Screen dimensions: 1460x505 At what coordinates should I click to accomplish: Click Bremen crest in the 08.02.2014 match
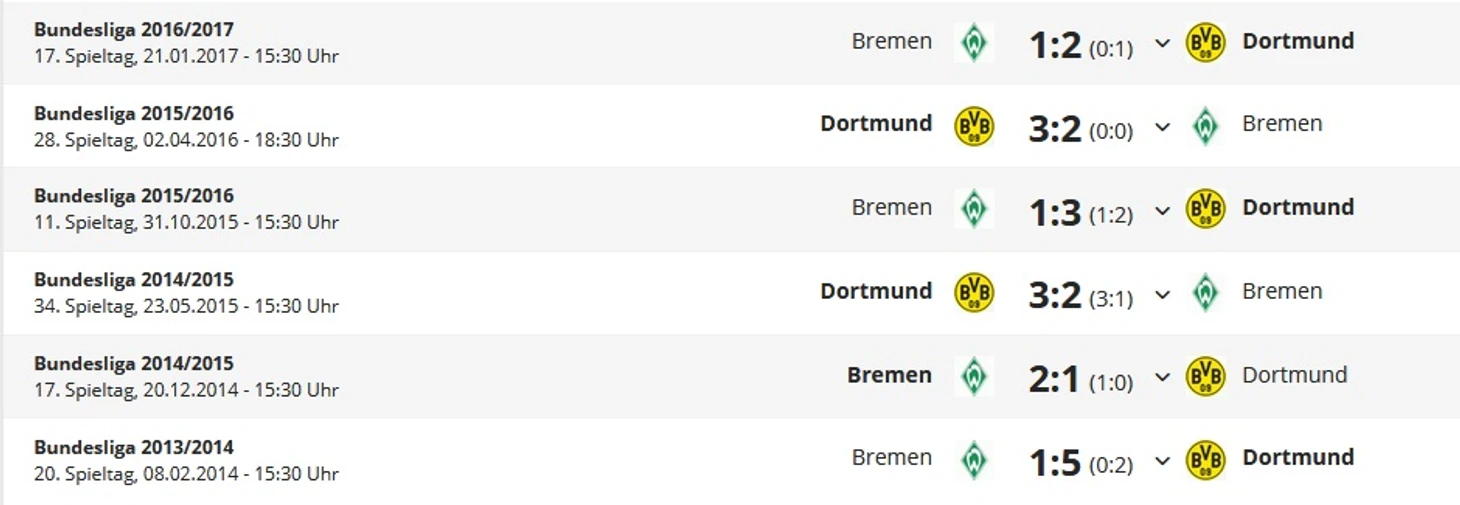(973, 459)
